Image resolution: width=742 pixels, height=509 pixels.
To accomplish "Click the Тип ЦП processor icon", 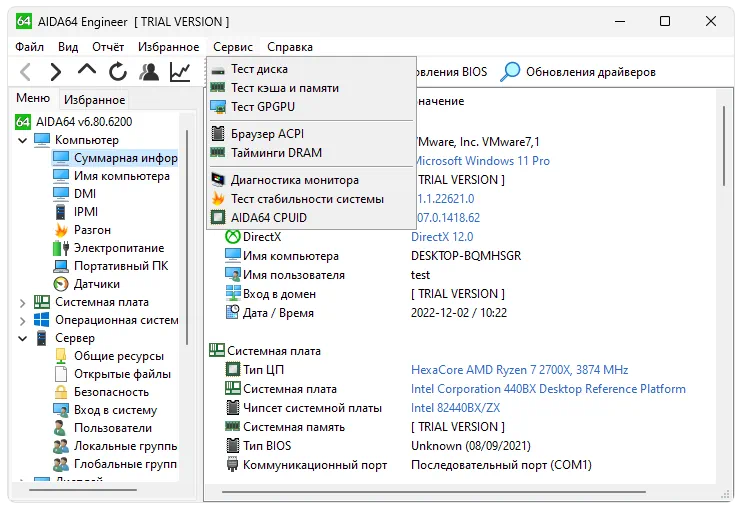I will (x=232, y=369).
